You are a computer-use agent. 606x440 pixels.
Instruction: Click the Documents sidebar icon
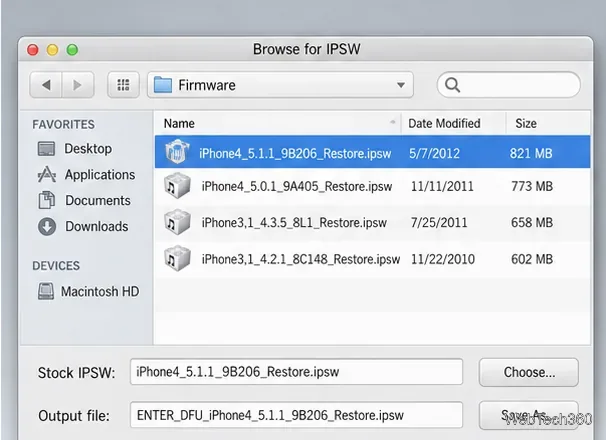point(47,200)
